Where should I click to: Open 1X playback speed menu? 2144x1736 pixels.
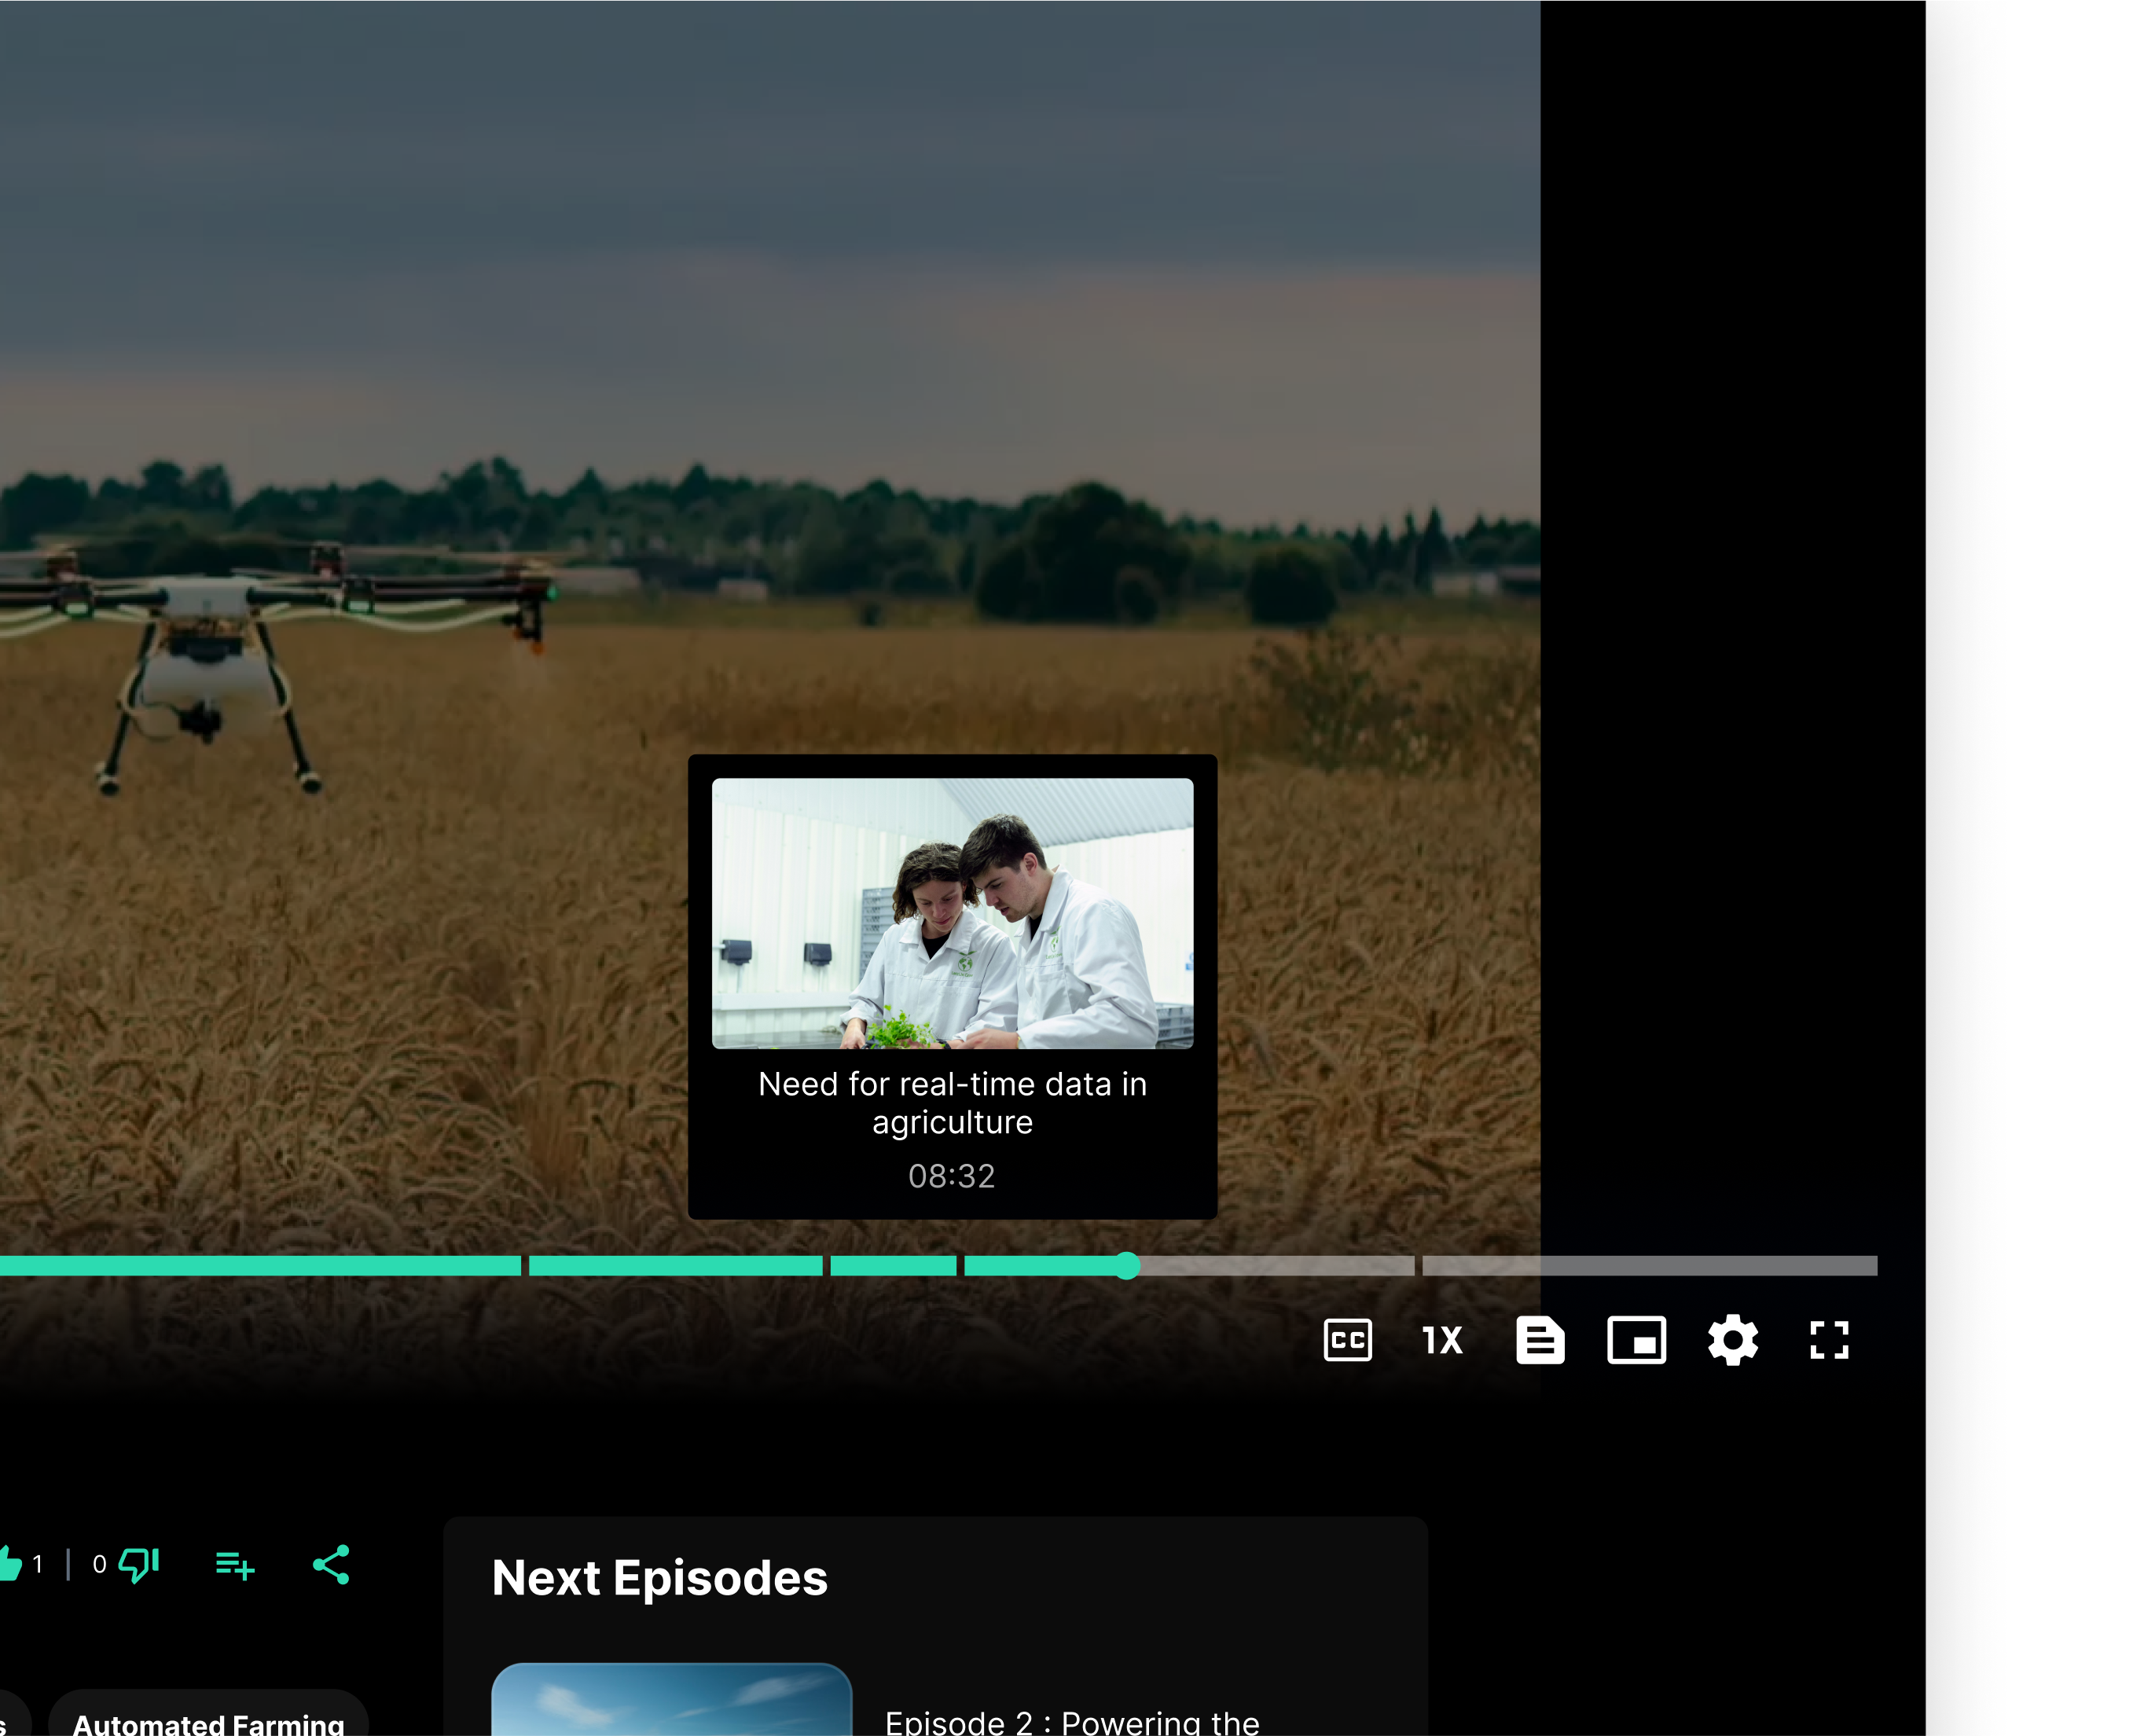1442,1340
